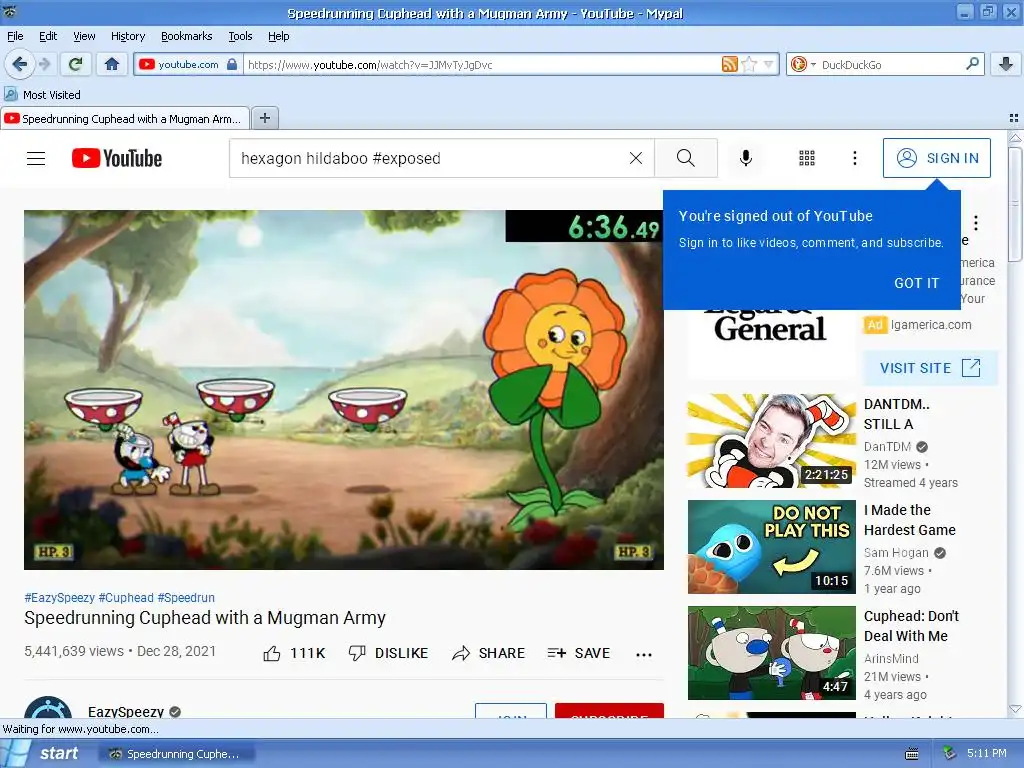Open the File menu
This screenshot has width=1024, height=768.
coord(15,36)
